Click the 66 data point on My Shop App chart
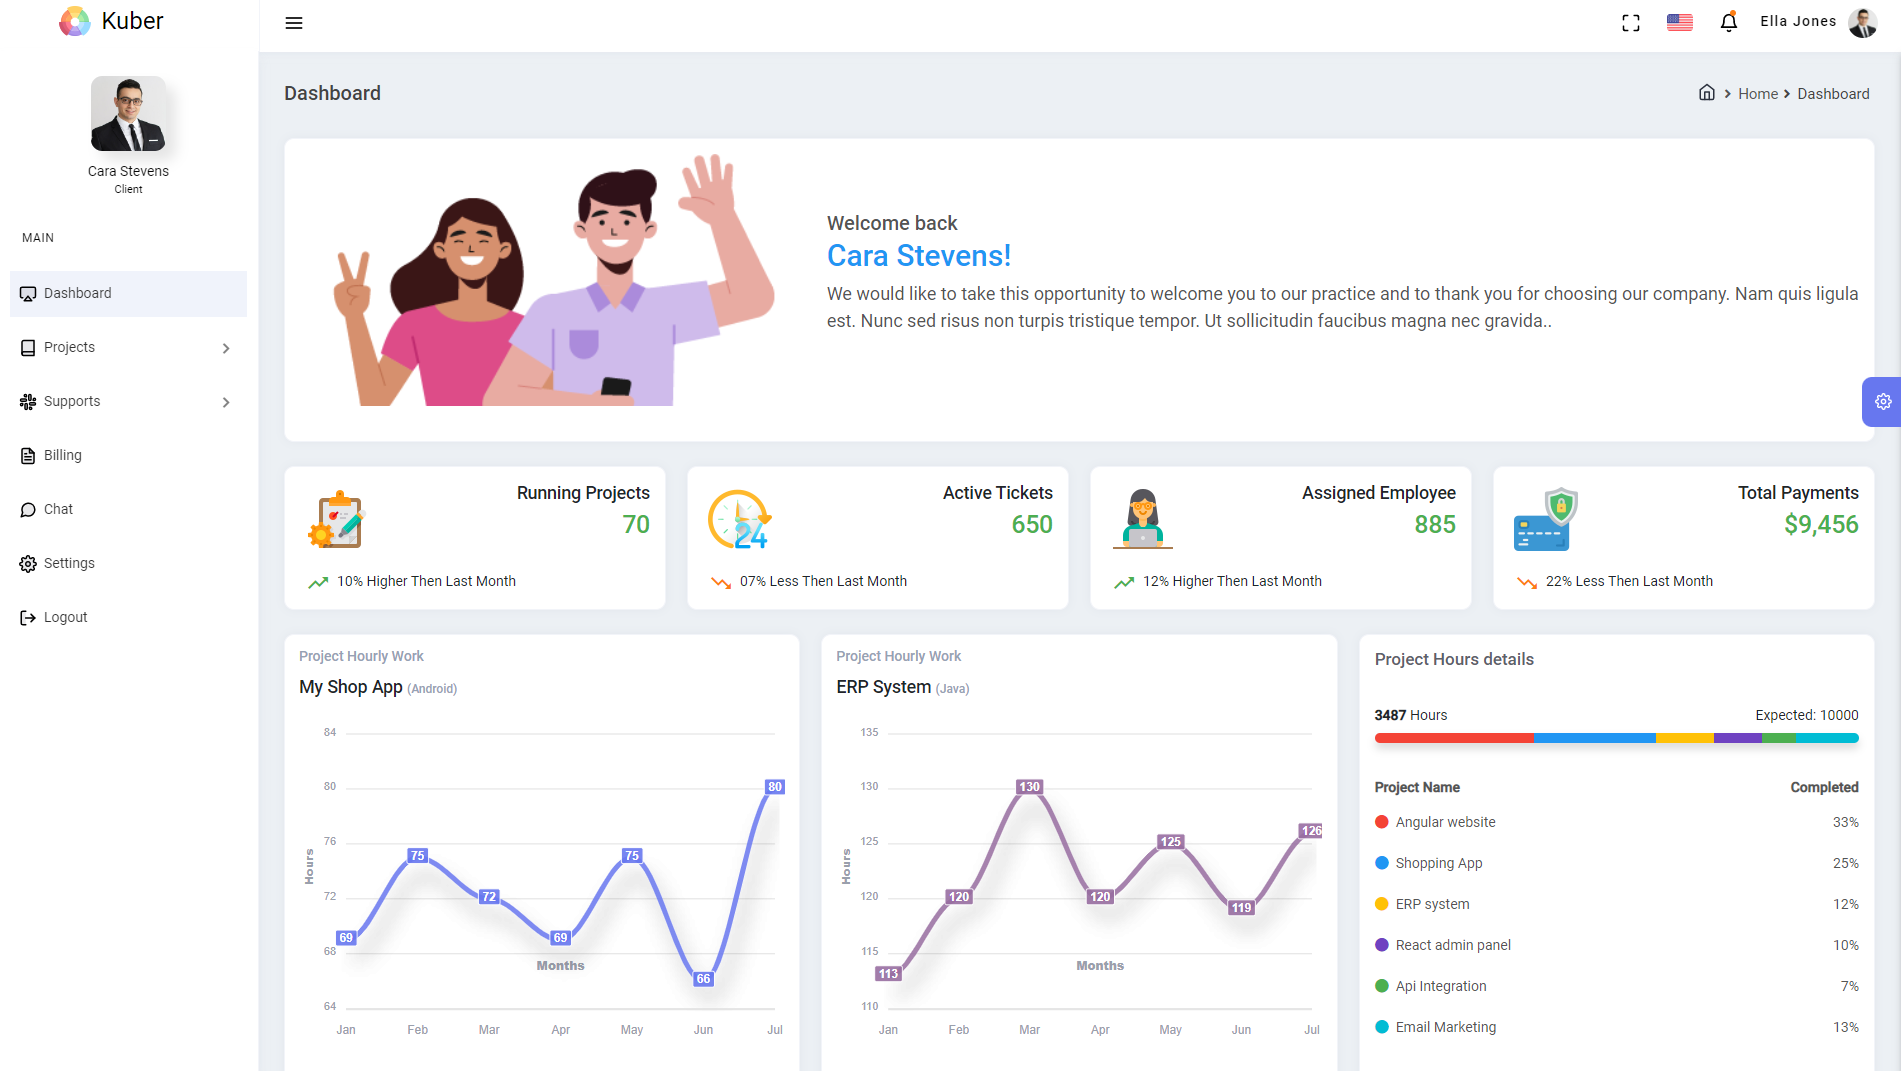 704,979
